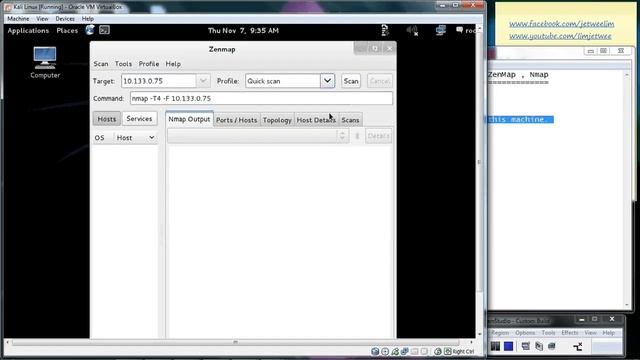Click the chat bubble user icon
Screen dimensions: 640x360
[460, 30]
